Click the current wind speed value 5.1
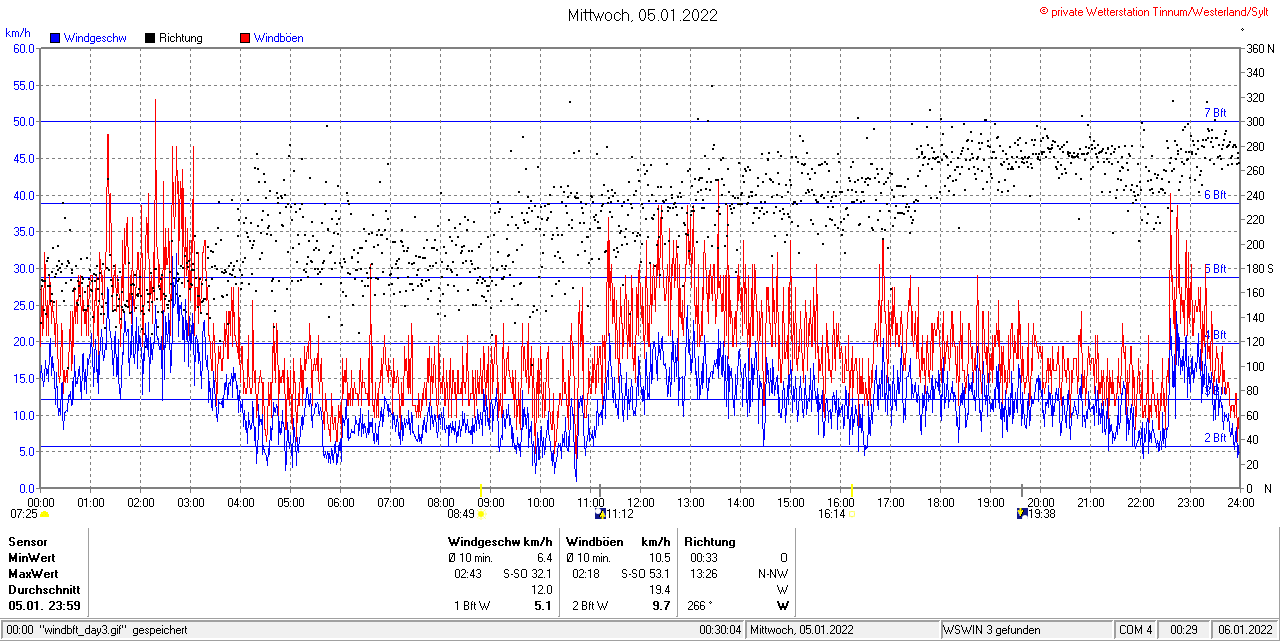The image size is (1280, 641). pos(543,606)
